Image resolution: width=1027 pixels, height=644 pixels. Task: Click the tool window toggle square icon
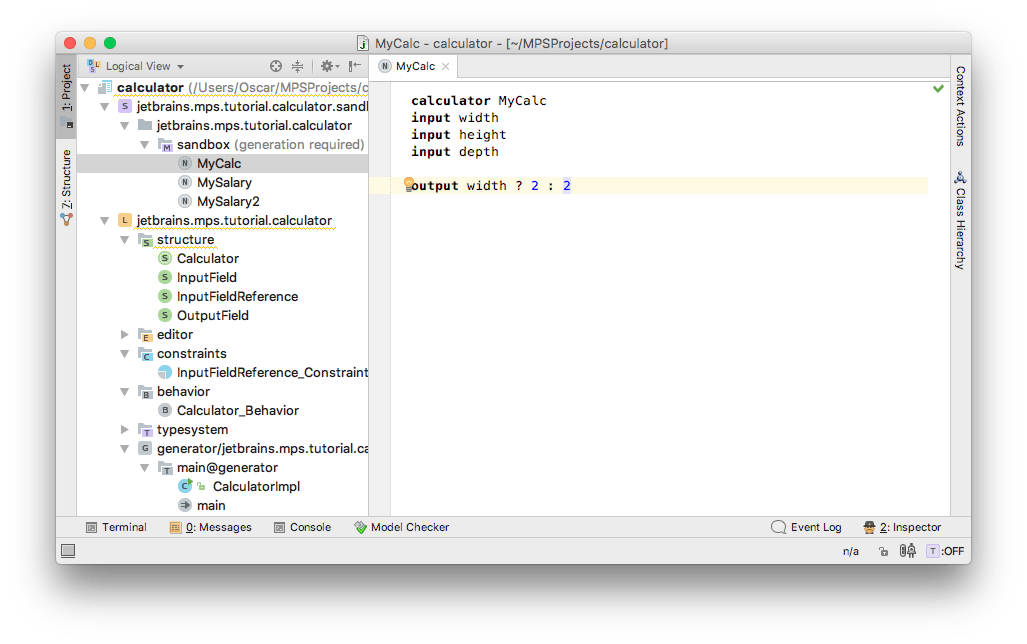(x=68, y=551)
